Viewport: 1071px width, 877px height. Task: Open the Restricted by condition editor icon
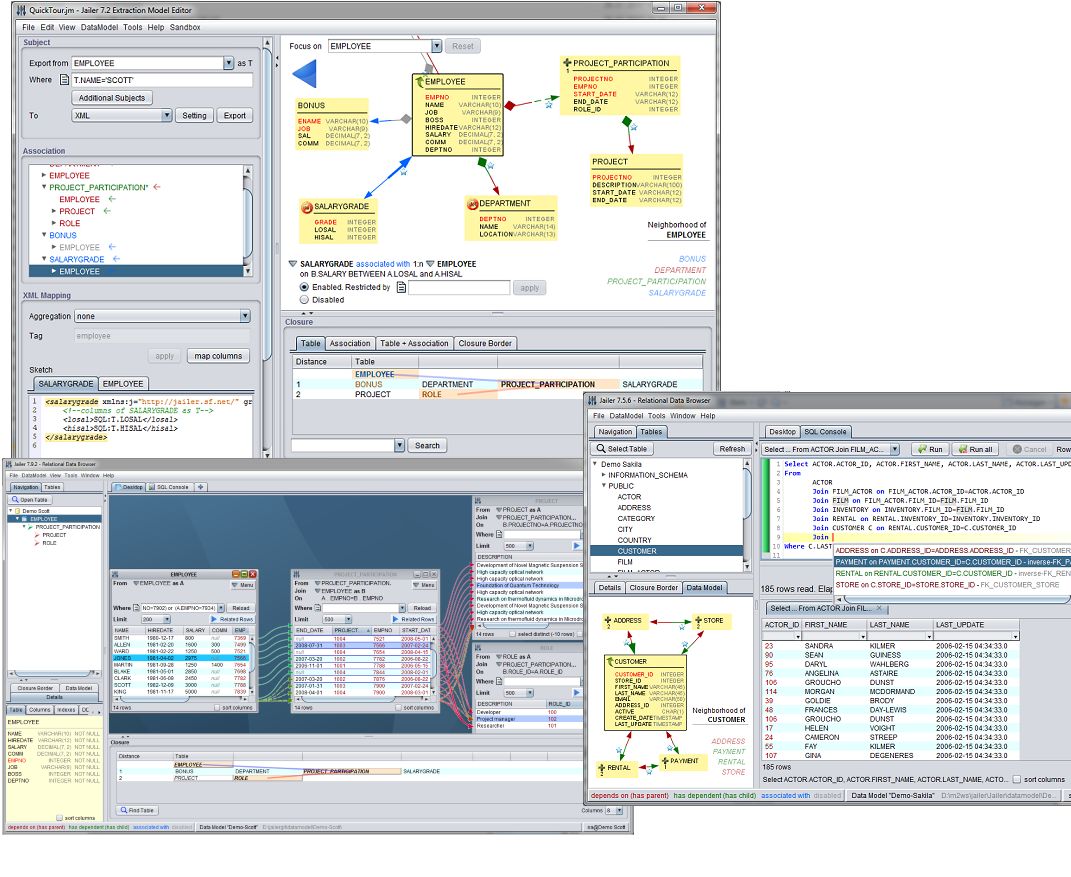(402, 288)
